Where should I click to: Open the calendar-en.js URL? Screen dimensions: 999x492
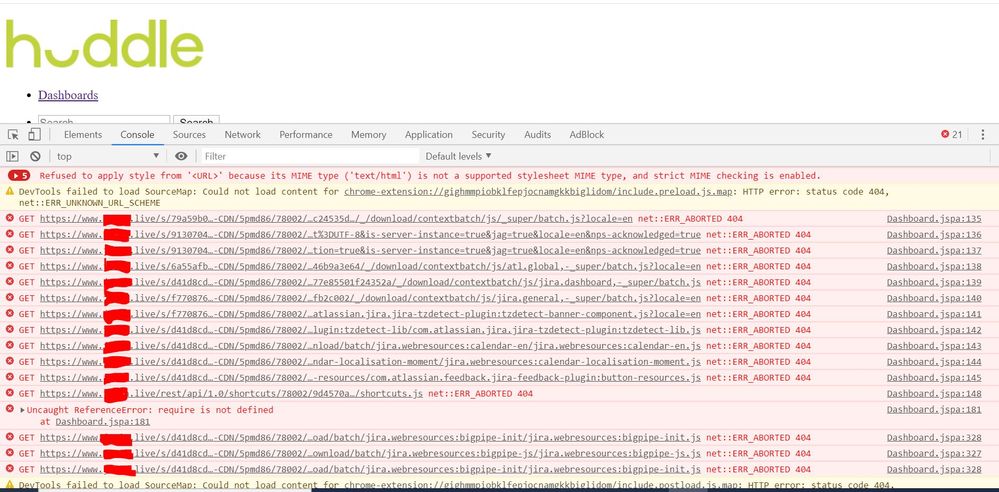[x=370, y=346]
